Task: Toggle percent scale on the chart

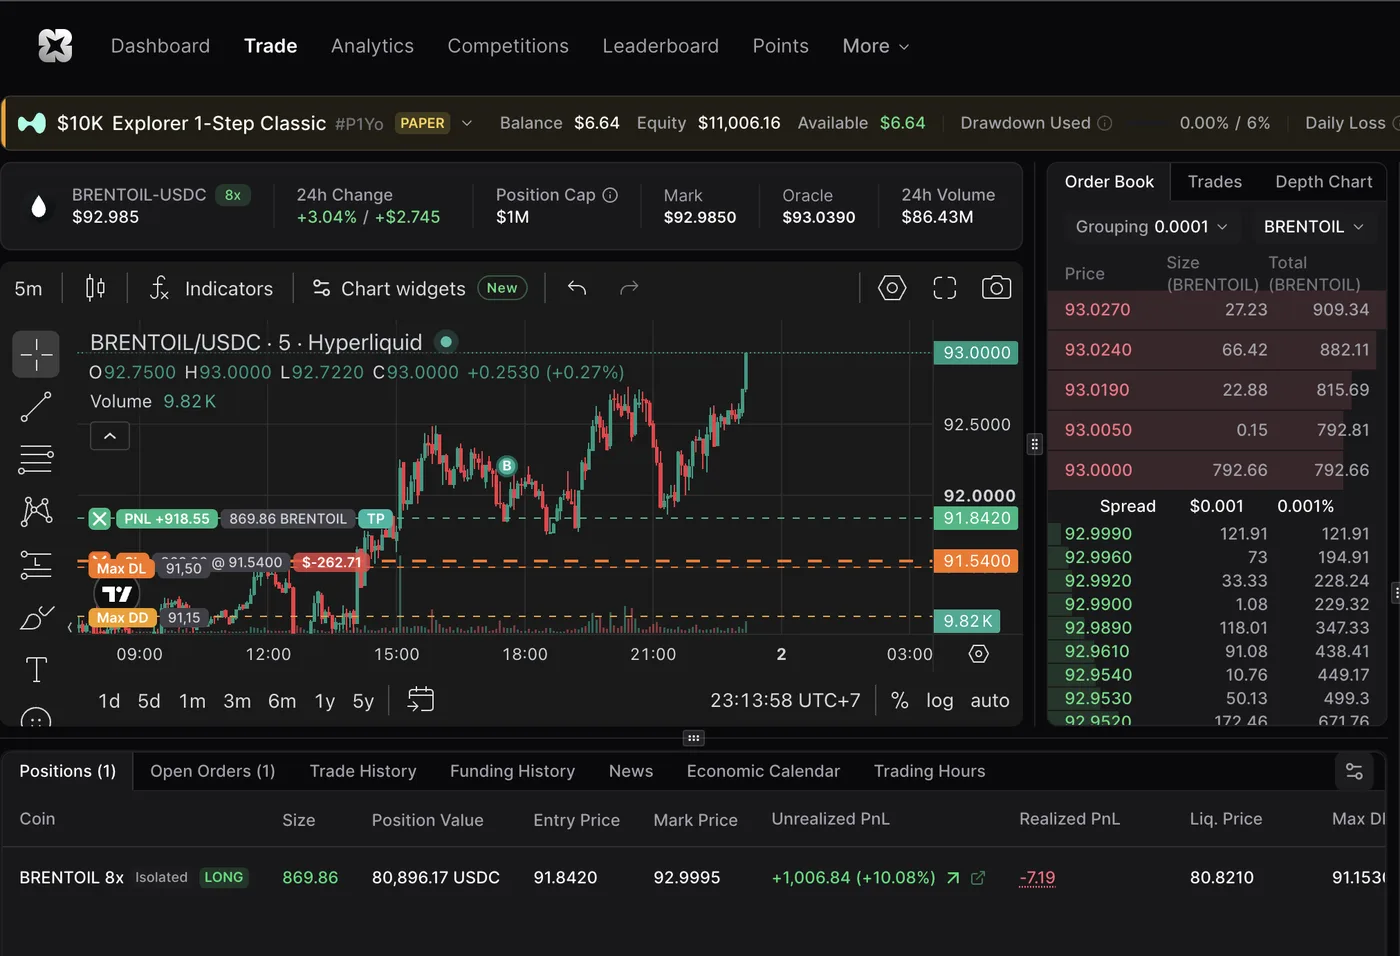Action: 899,700
